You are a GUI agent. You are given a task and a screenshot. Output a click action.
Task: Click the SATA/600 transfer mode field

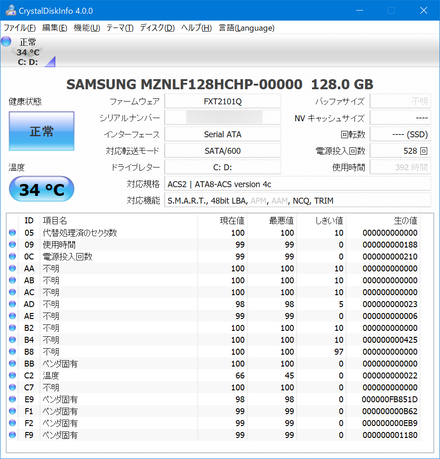[223, 151]
